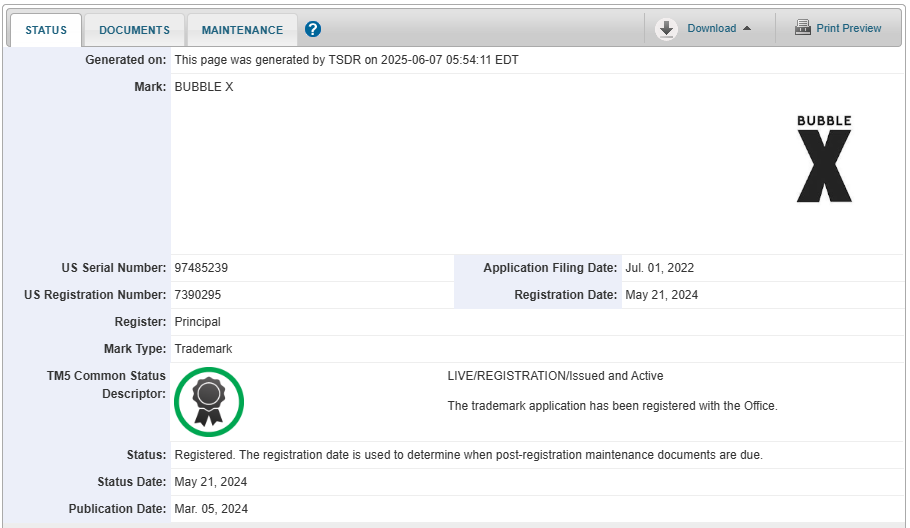This screenshot has width=910, height=528.
Task: Expand the Download dropdown arrow
Action: tap(747, 28)
